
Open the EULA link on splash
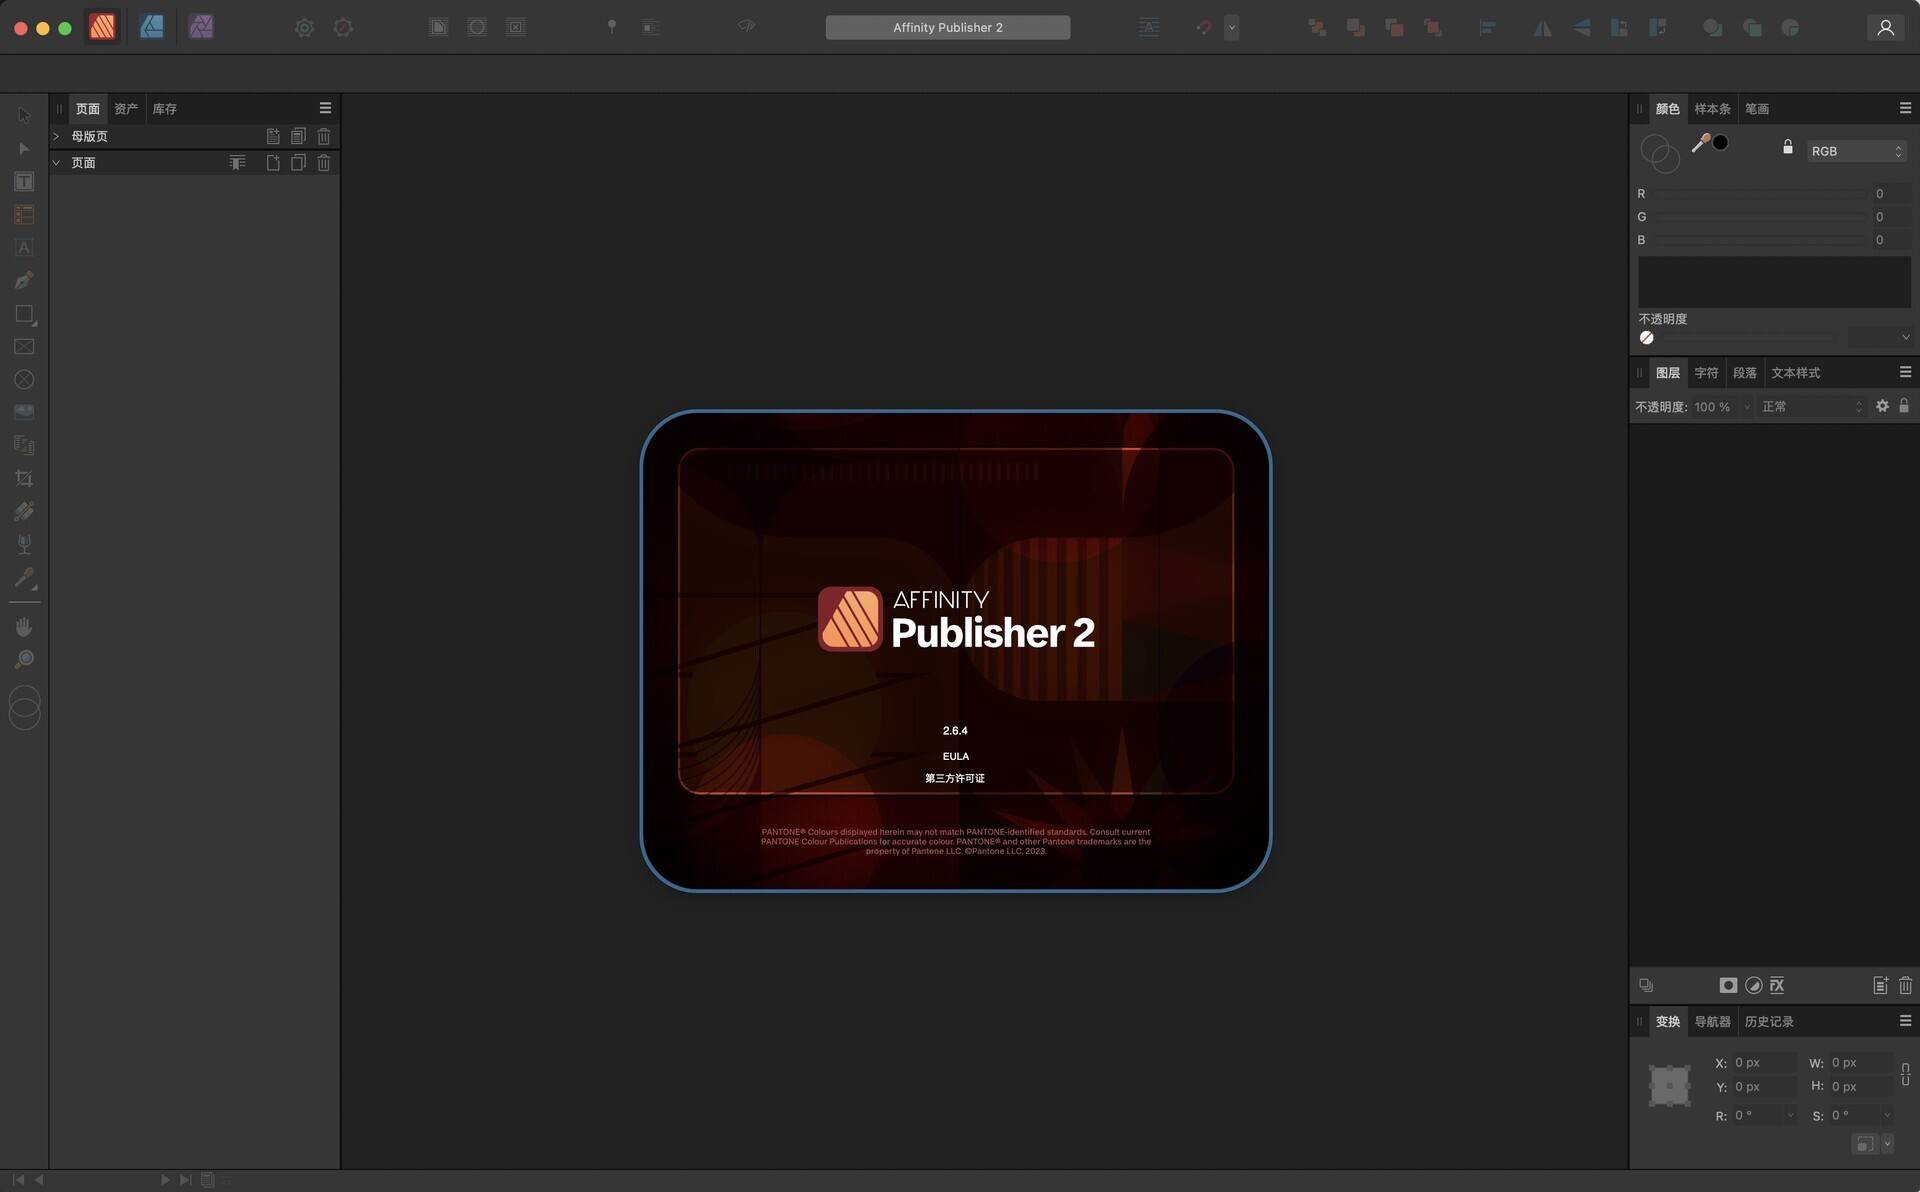coord(955,757)
